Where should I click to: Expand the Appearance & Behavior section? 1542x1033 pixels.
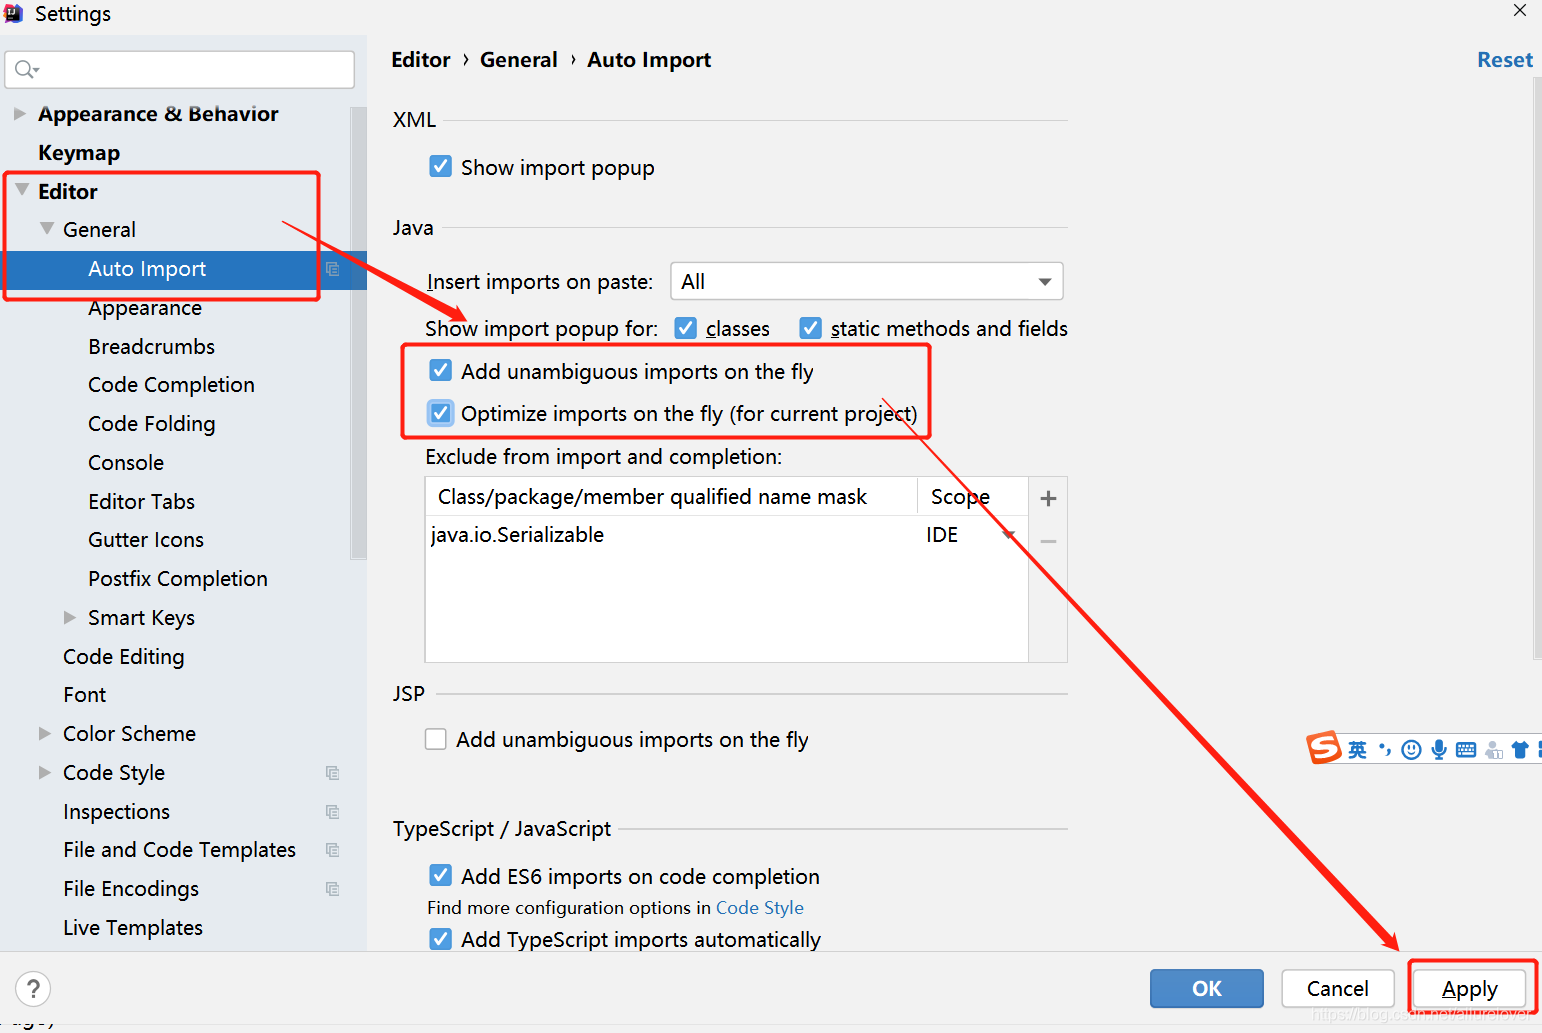19,114
